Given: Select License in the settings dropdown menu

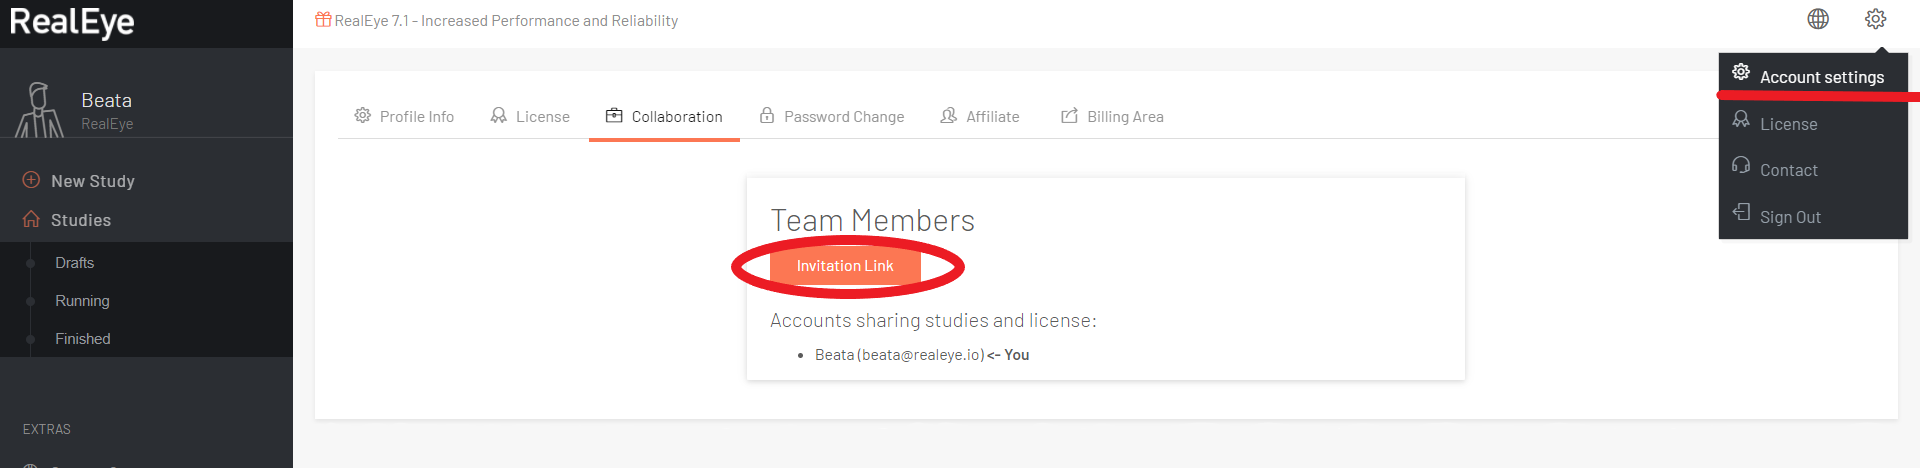Looking at the screenshot, I should [1788, 124].
